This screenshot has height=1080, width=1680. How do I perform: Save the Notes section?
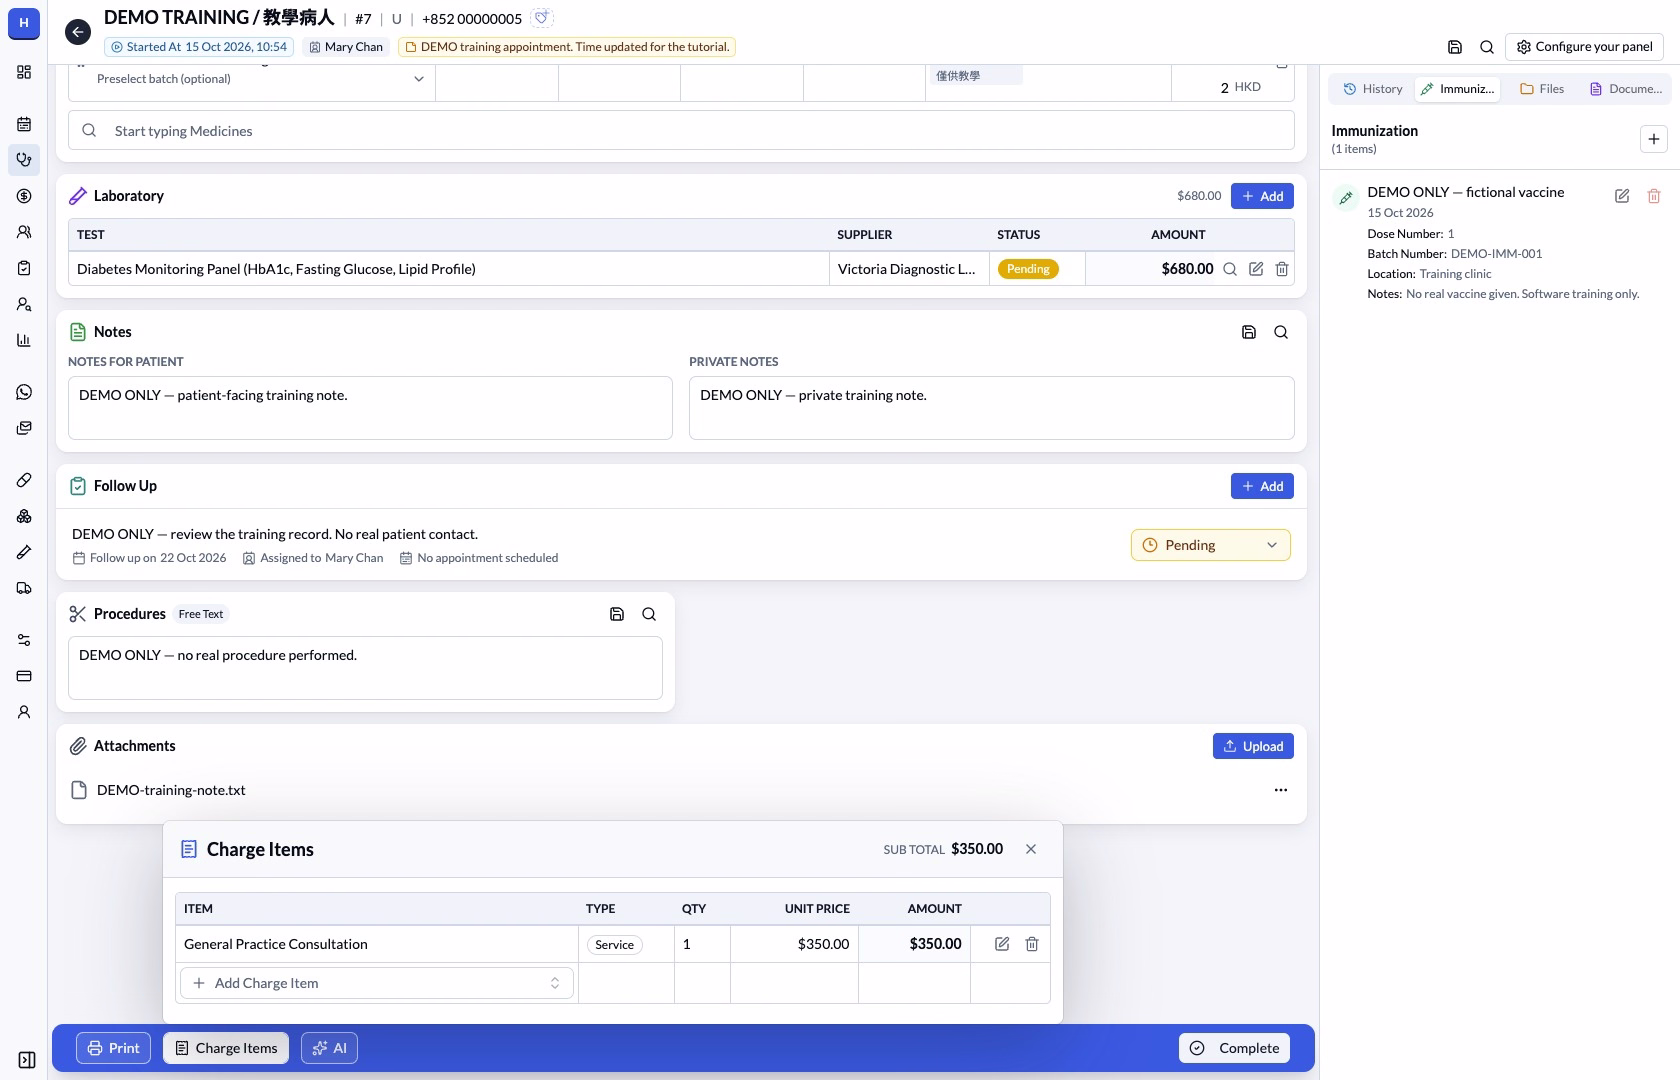tap(1249, 332)
